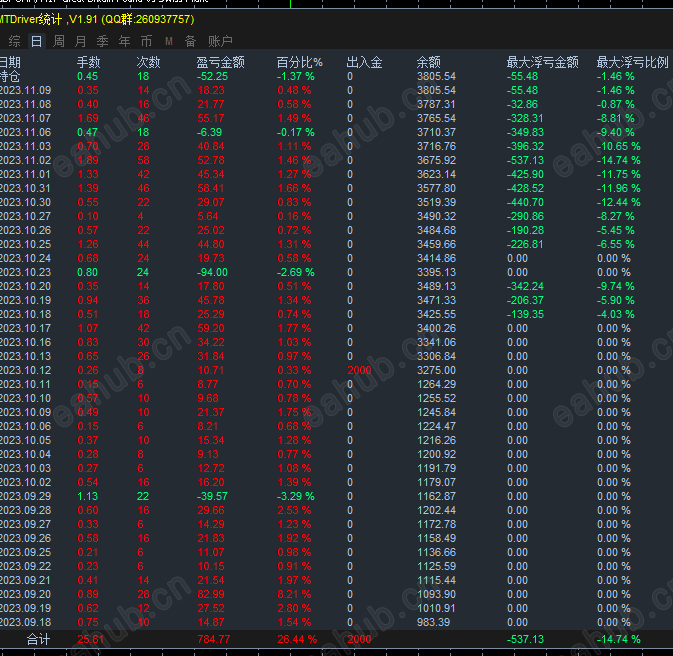The width and height of the screenshot is (673, 656).
Task: Select the M tab
Action: click(x=169, y=41)
